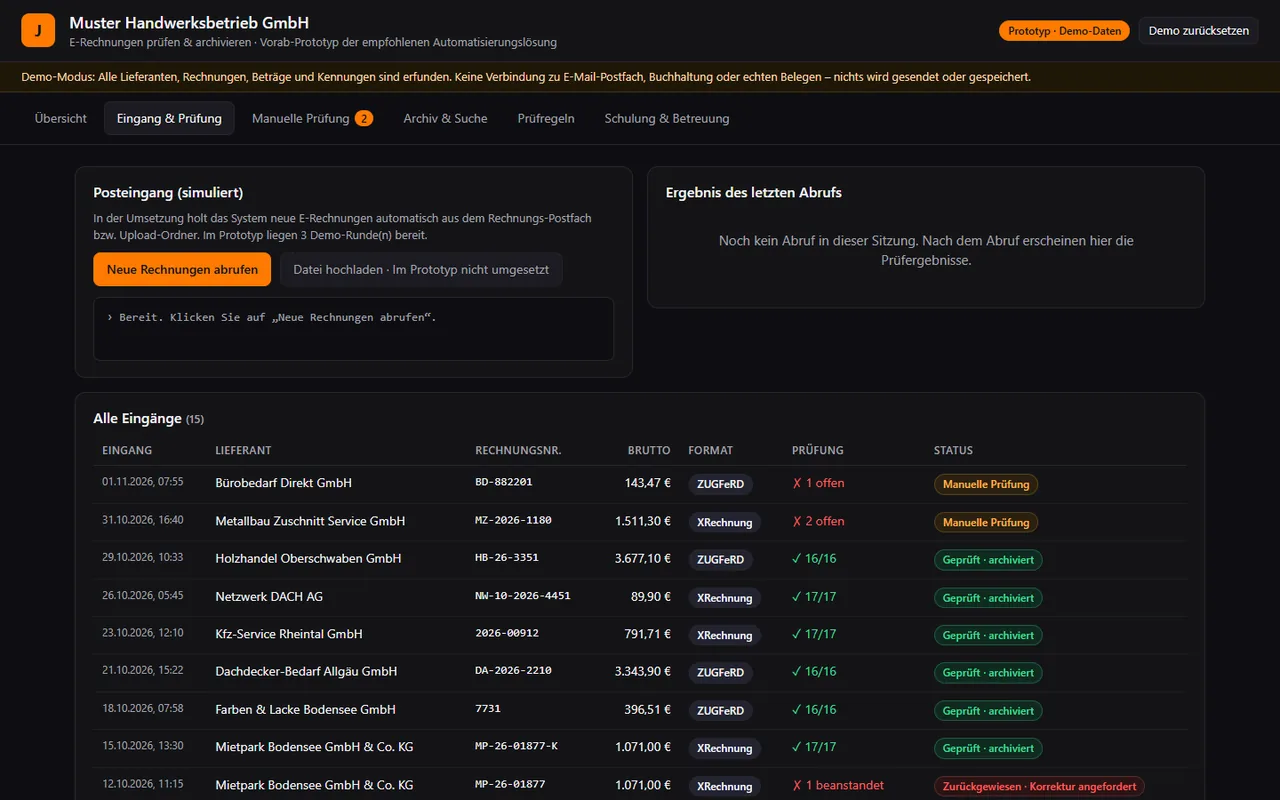The width and height of the screenshot is (1280, 800).
Task: Click invoice number MP-26-01877-K
Action: pos(516,746)
